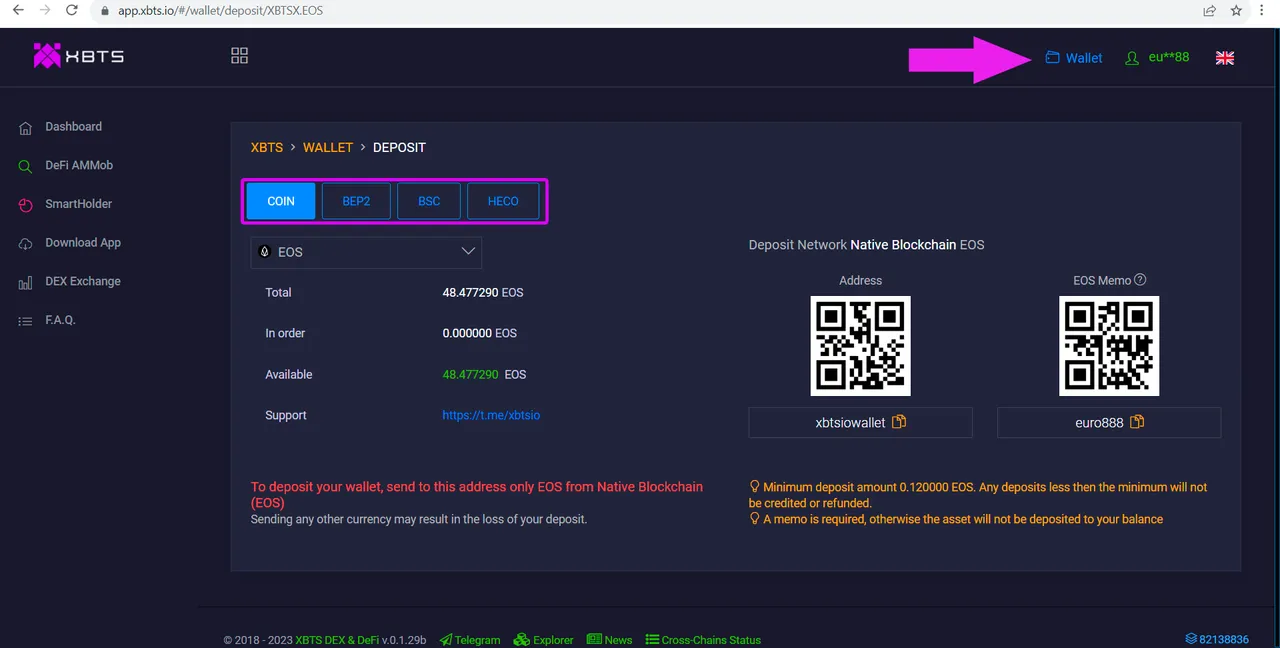Click the Download App cloud icon

(x=25, y=244)
